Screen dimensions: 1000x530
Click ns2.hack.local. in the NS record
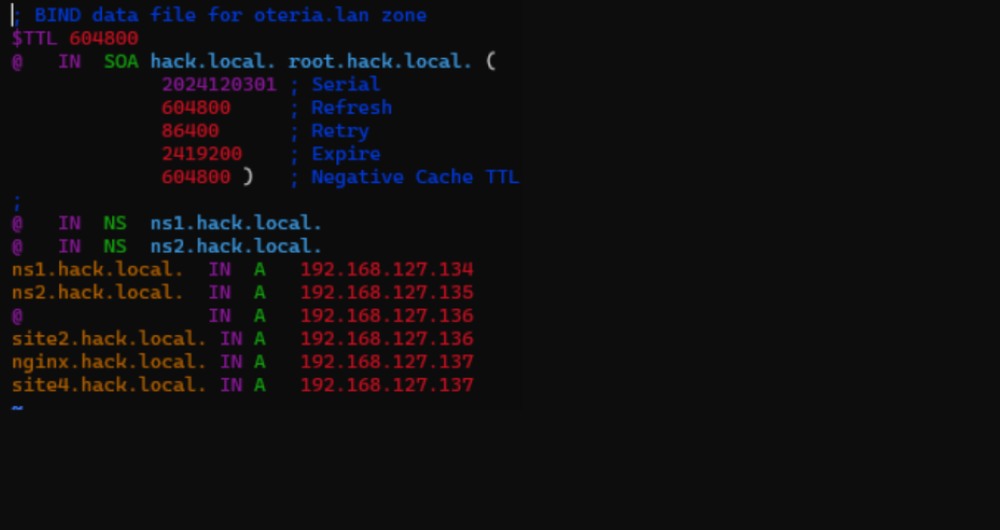236,246
